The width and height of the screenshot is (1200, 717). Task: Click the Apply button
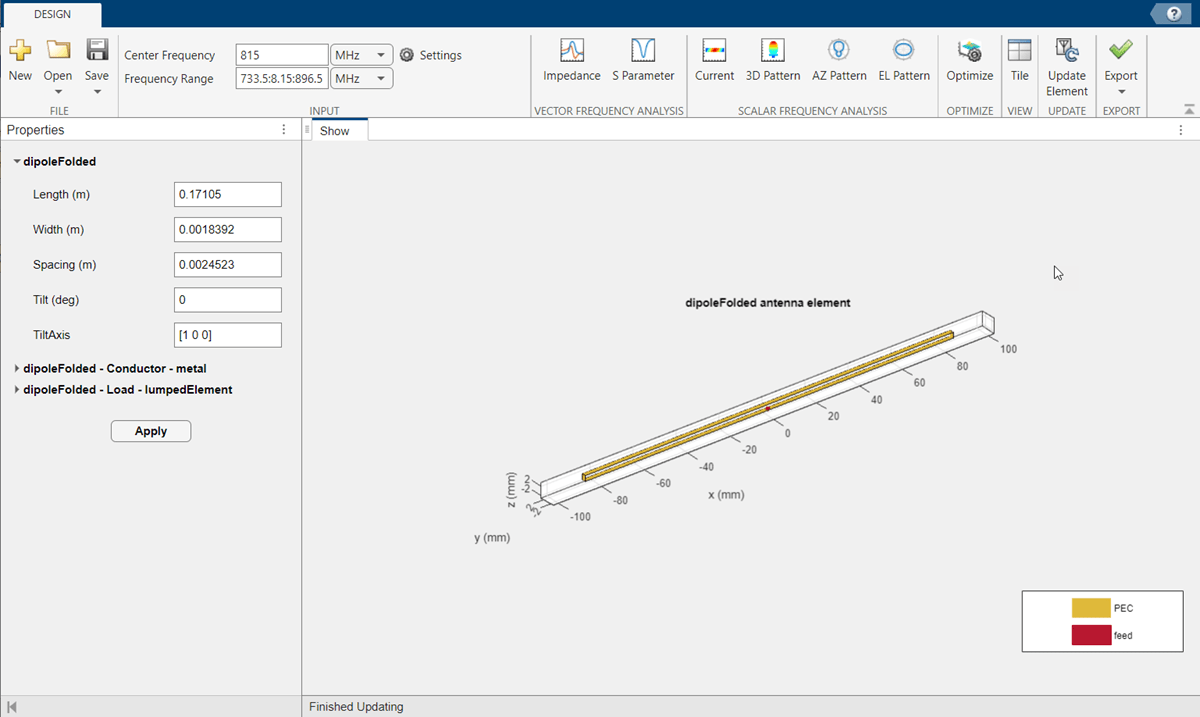click(x=150, y=431)
